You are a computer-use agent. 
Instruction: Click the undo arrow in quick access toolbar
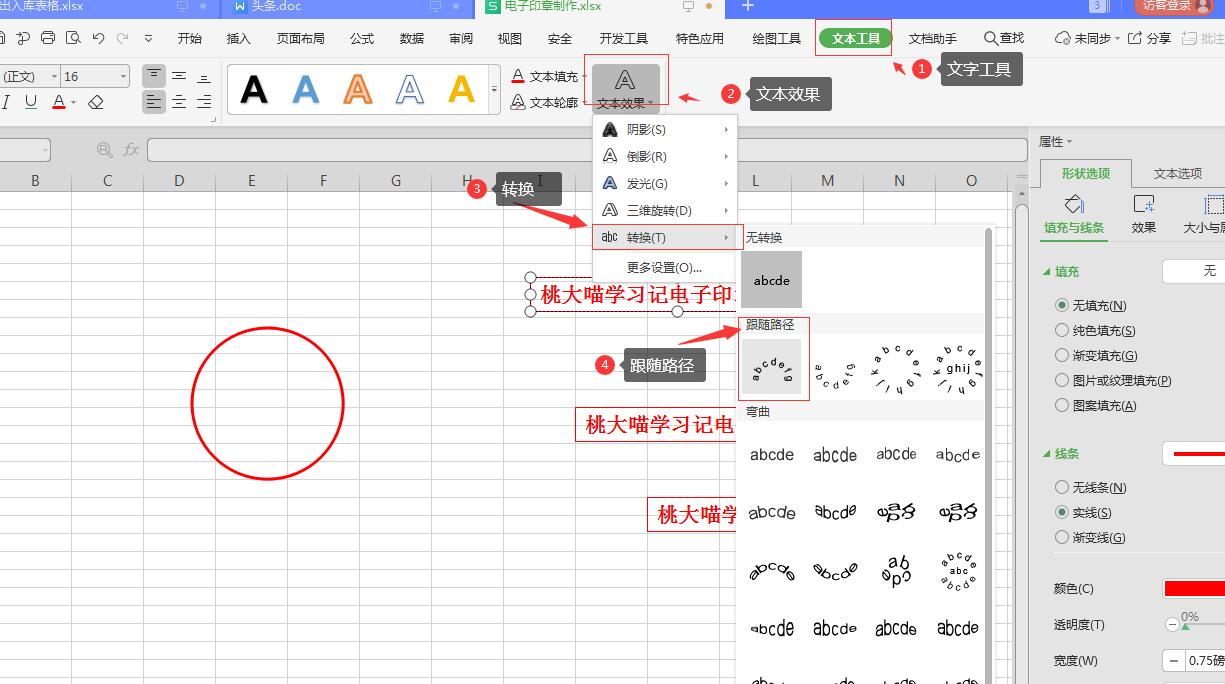point(98,39)
